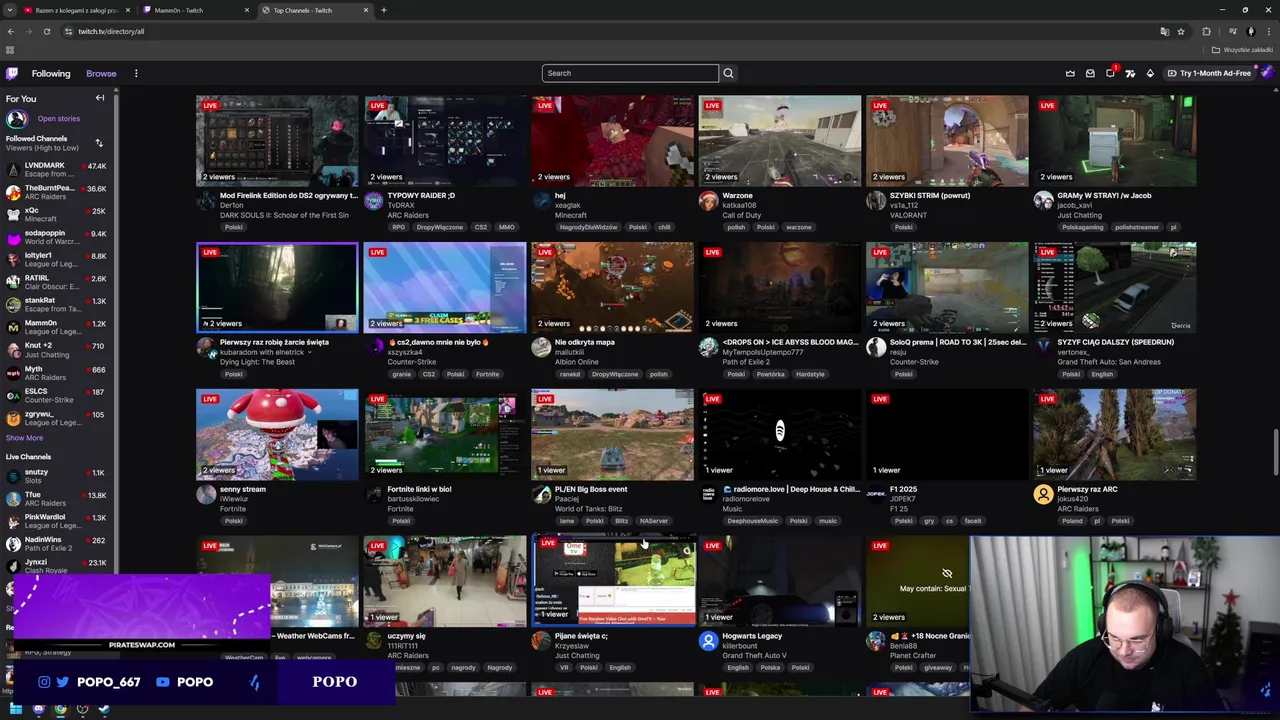1280x720 pixels.
Task: Click the translate page icon
Action: point(1164,31)
